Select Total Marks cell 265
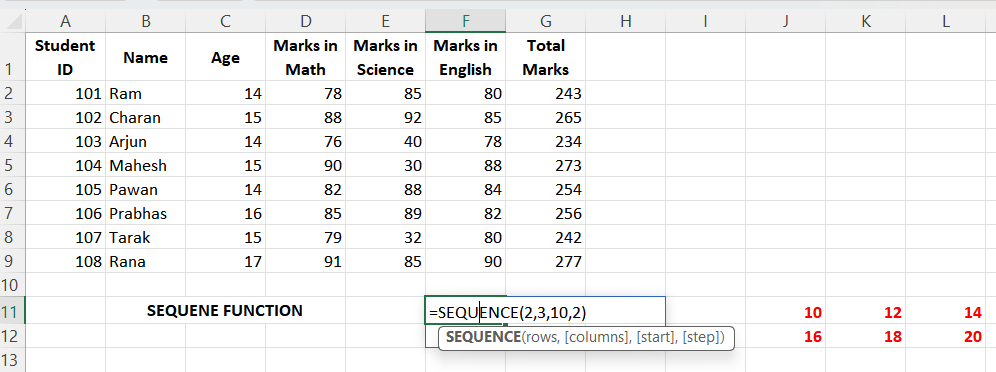Screen dimensions: 996x372 point(546,117)
